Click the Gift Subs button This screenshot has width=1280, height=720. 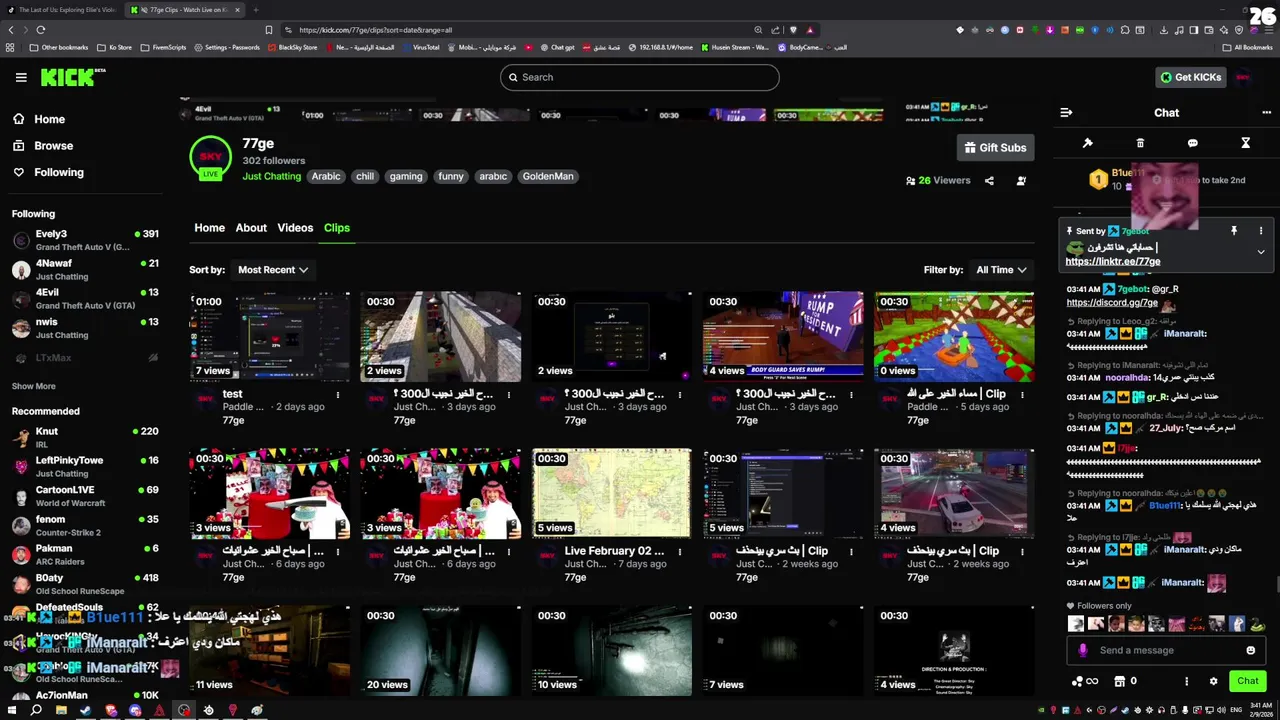tap(995, 148)
